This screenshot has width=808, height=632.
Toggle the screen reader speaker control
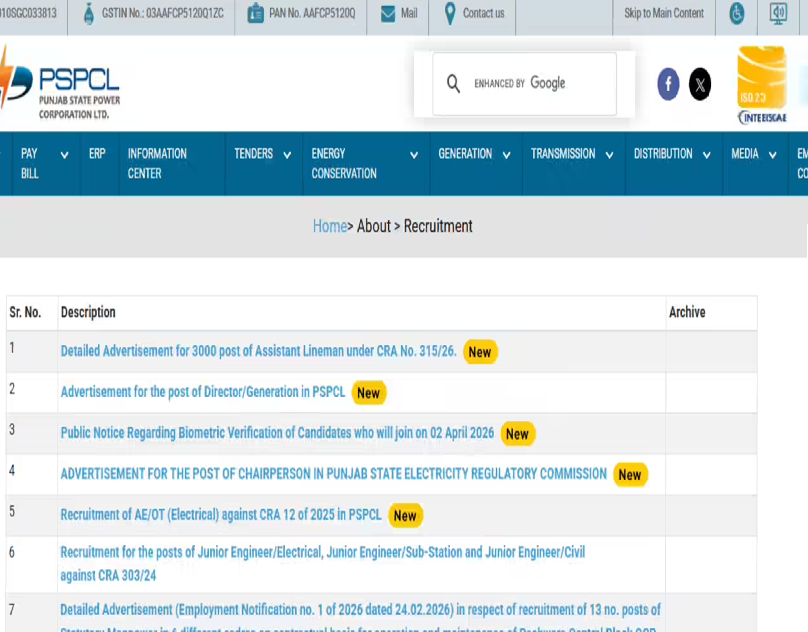(777, 13)
